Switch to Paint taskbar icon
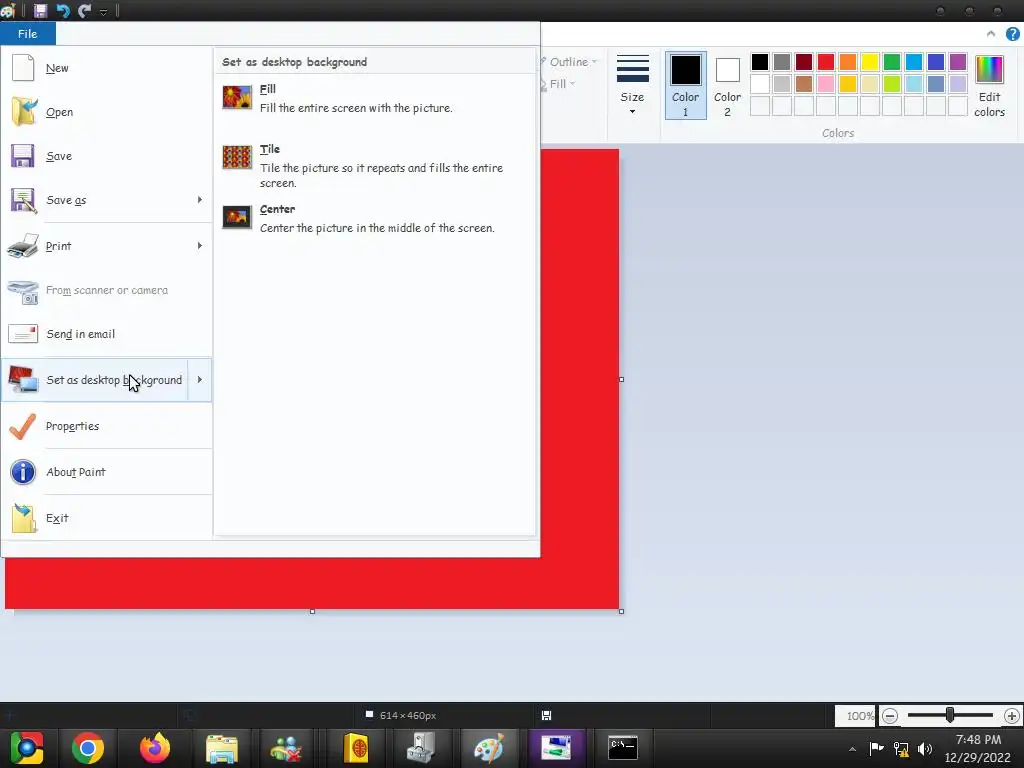1024x768 pixels. pyautogui.click(x=488, y=748)
